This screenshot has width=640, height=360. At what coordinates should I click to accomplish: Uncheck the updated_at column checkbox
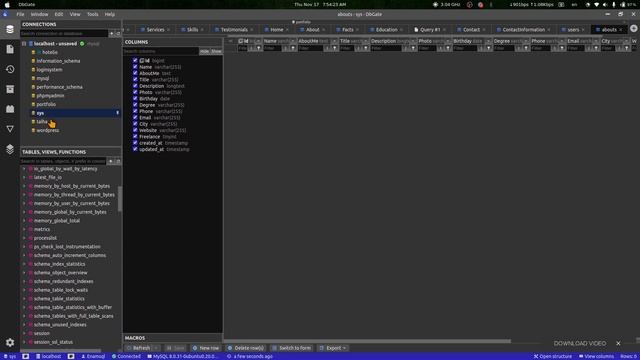point(135,149)
